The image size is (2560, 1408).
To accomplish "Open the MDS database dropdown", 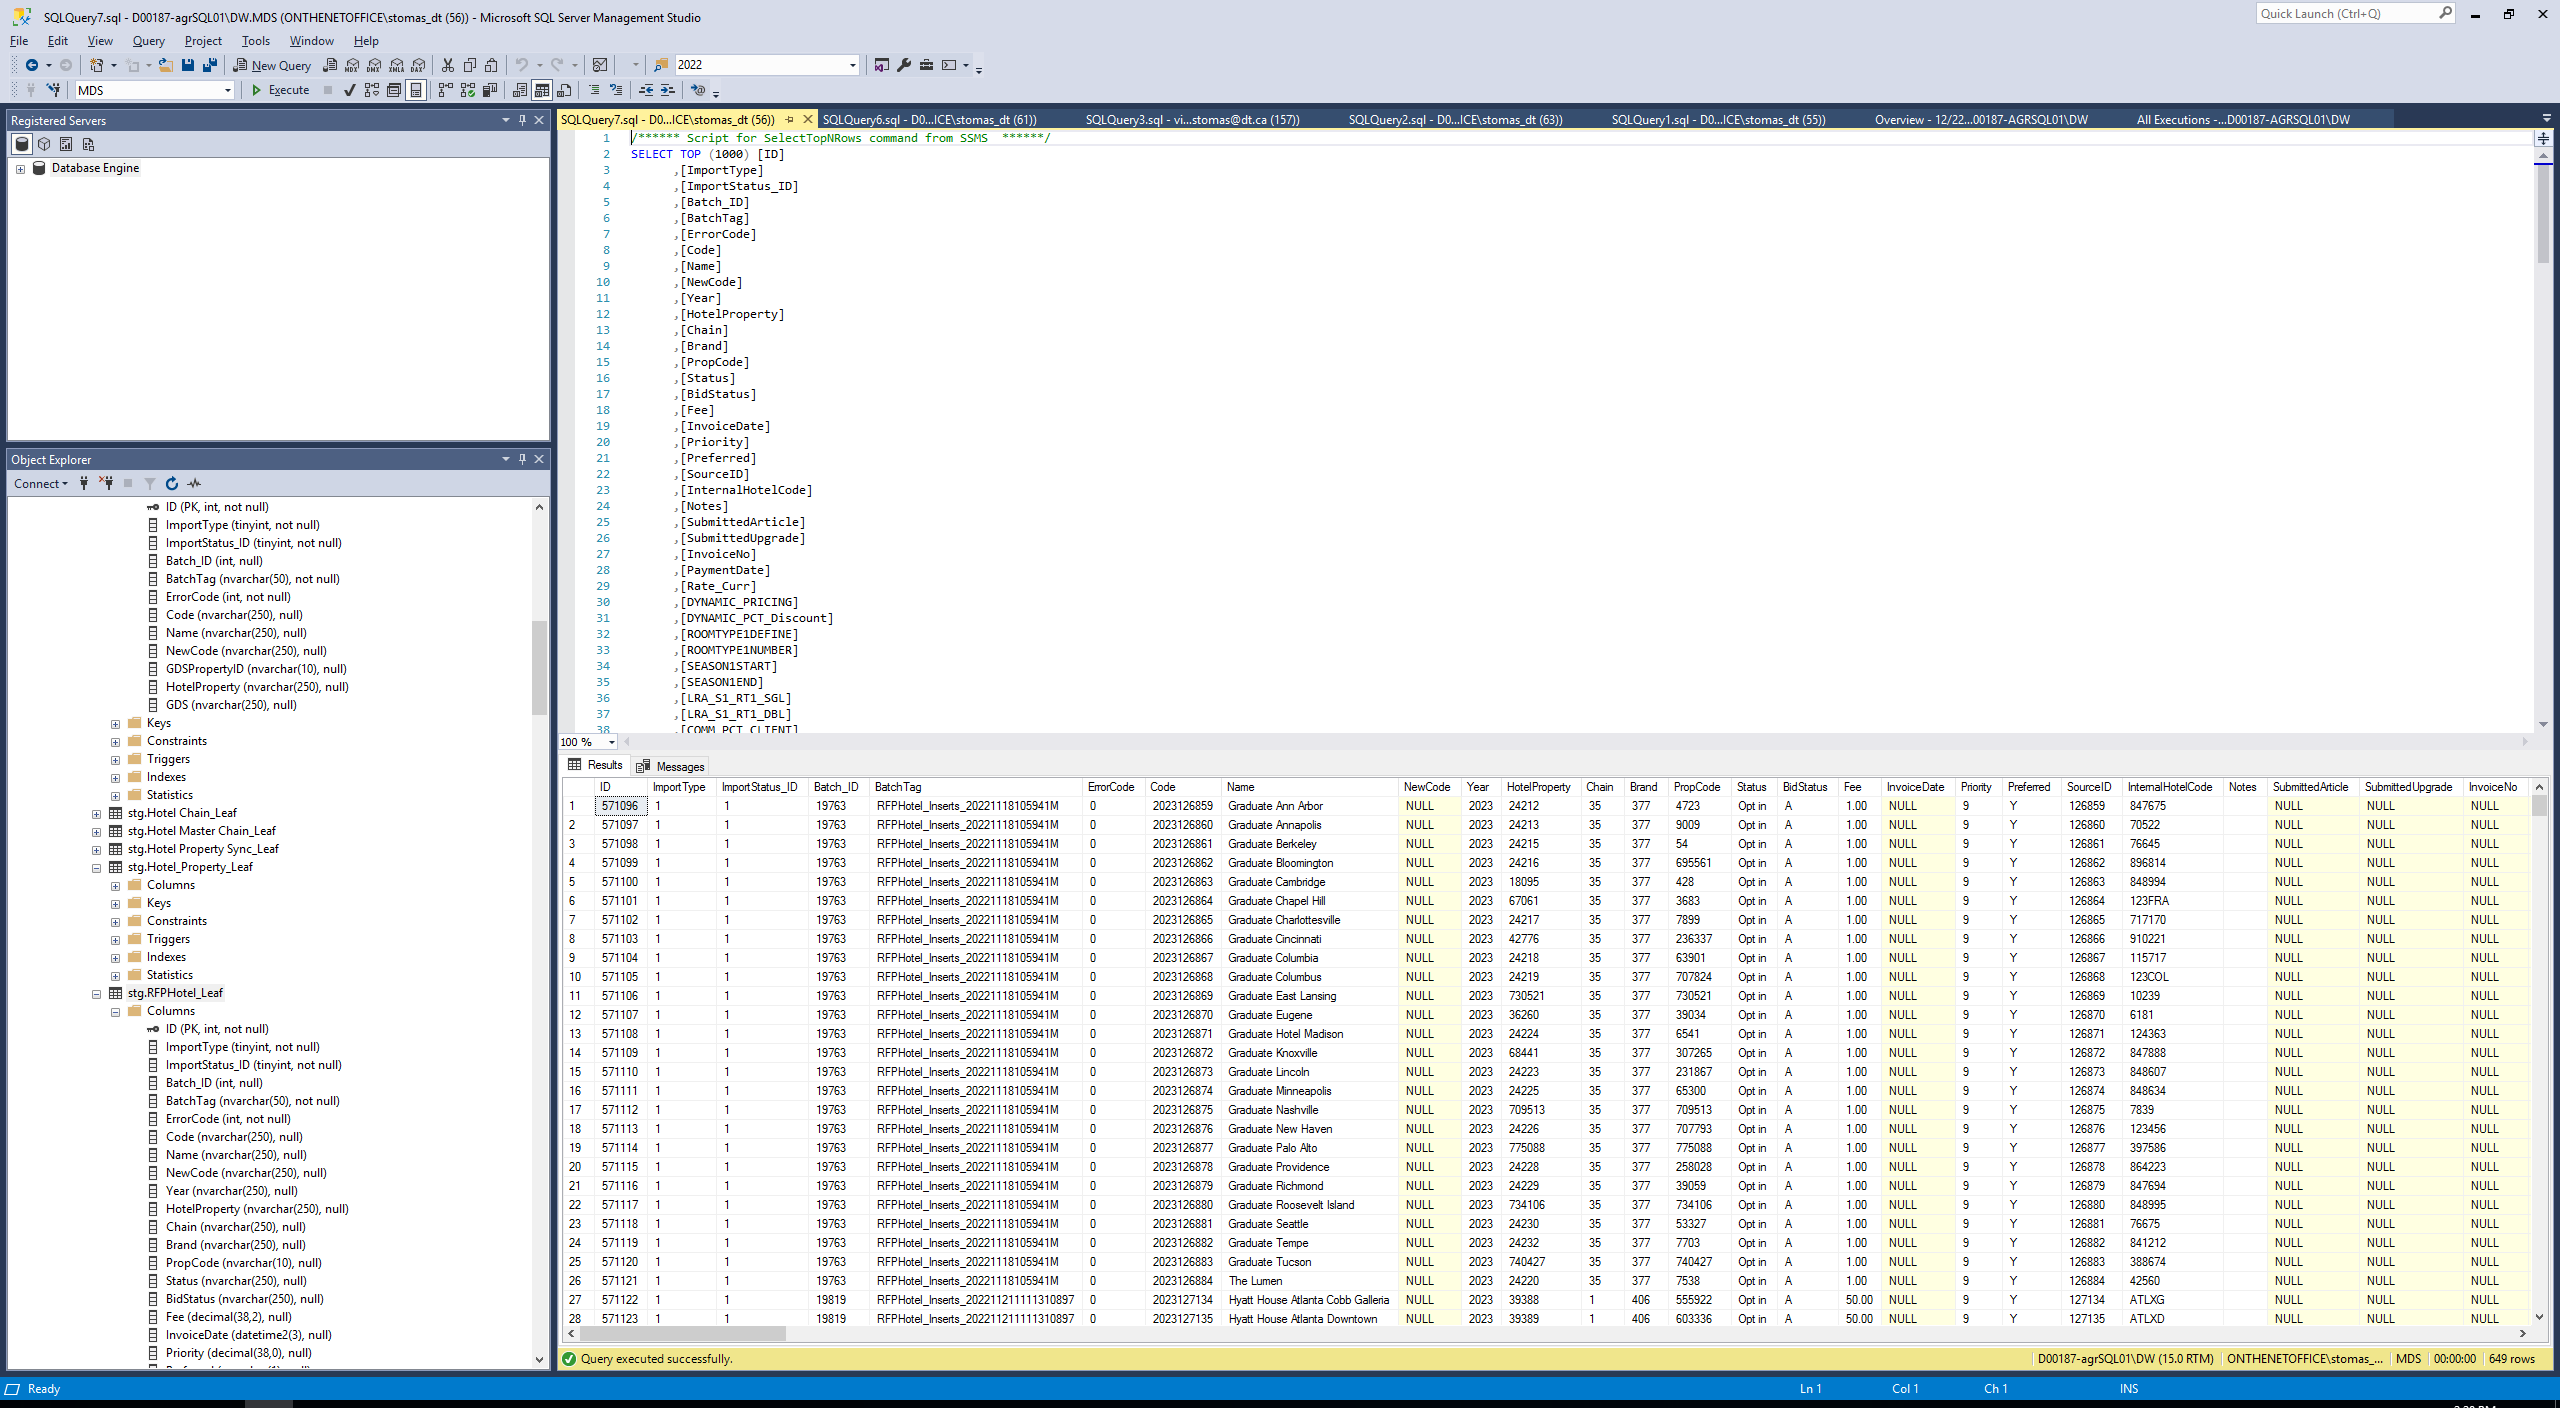I will tap(227, 90).
